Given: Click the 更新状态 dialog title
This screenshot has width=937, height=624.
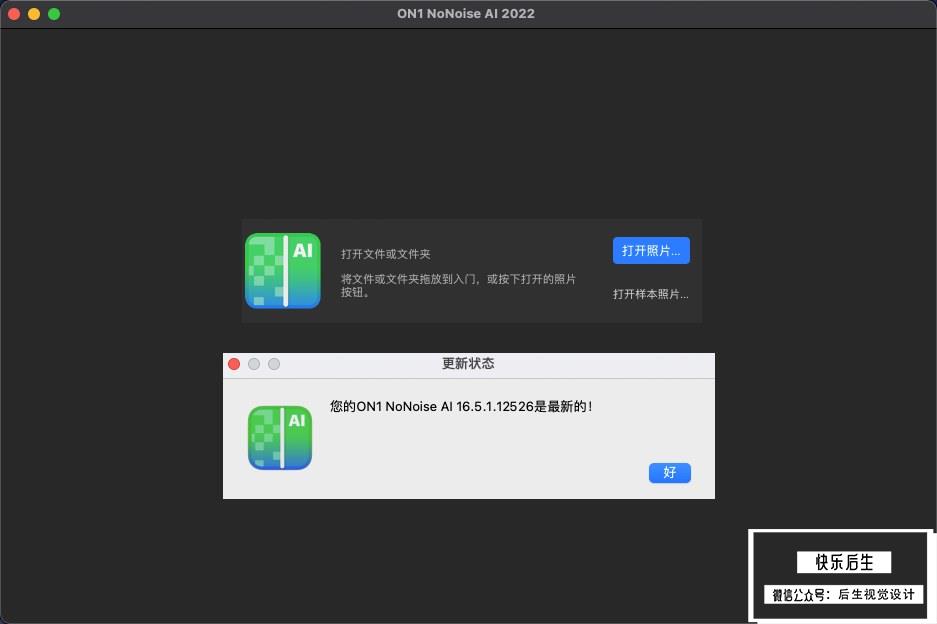Looking at the screenshot, I should (468, 363).
